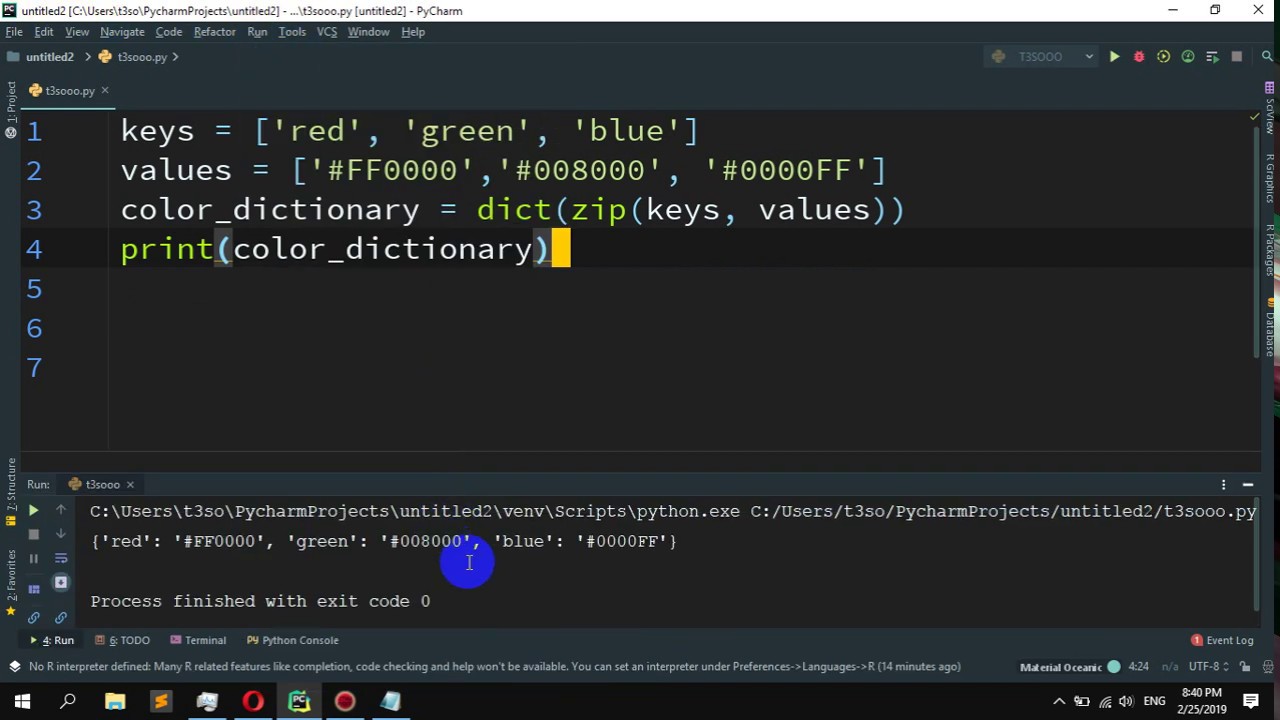Stop the process in the Run panel
The width and height of the screenshot is (1280, 720).
33,535
